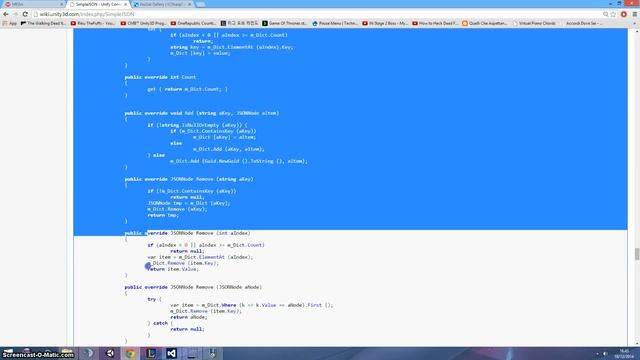Viewport: 640px width, 360px height.
Task: Click the 'JSONNode tmp = m_Dict [aKey];' line
Action: 189,203
